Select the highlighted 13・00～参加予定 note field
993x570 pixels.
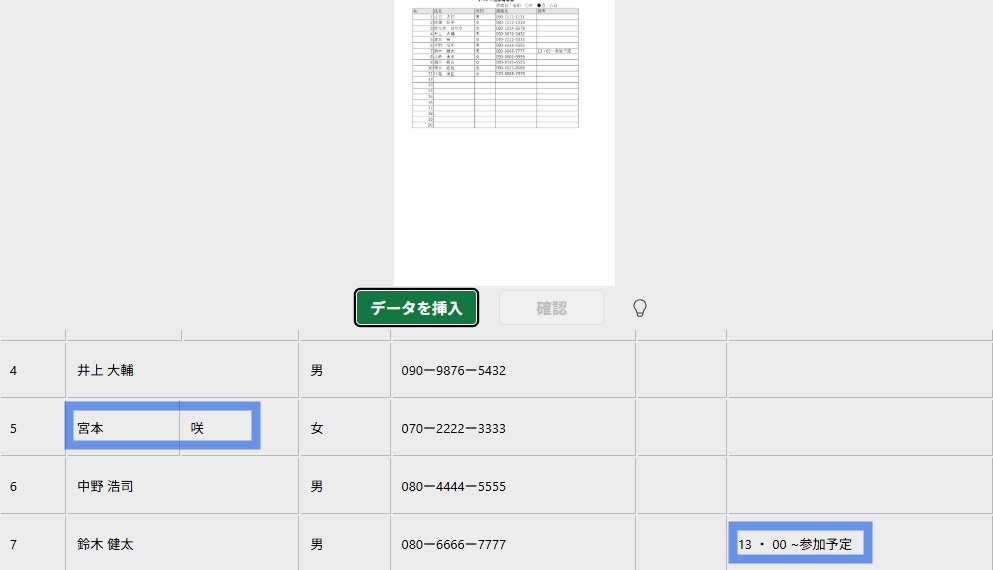point(799,544)
